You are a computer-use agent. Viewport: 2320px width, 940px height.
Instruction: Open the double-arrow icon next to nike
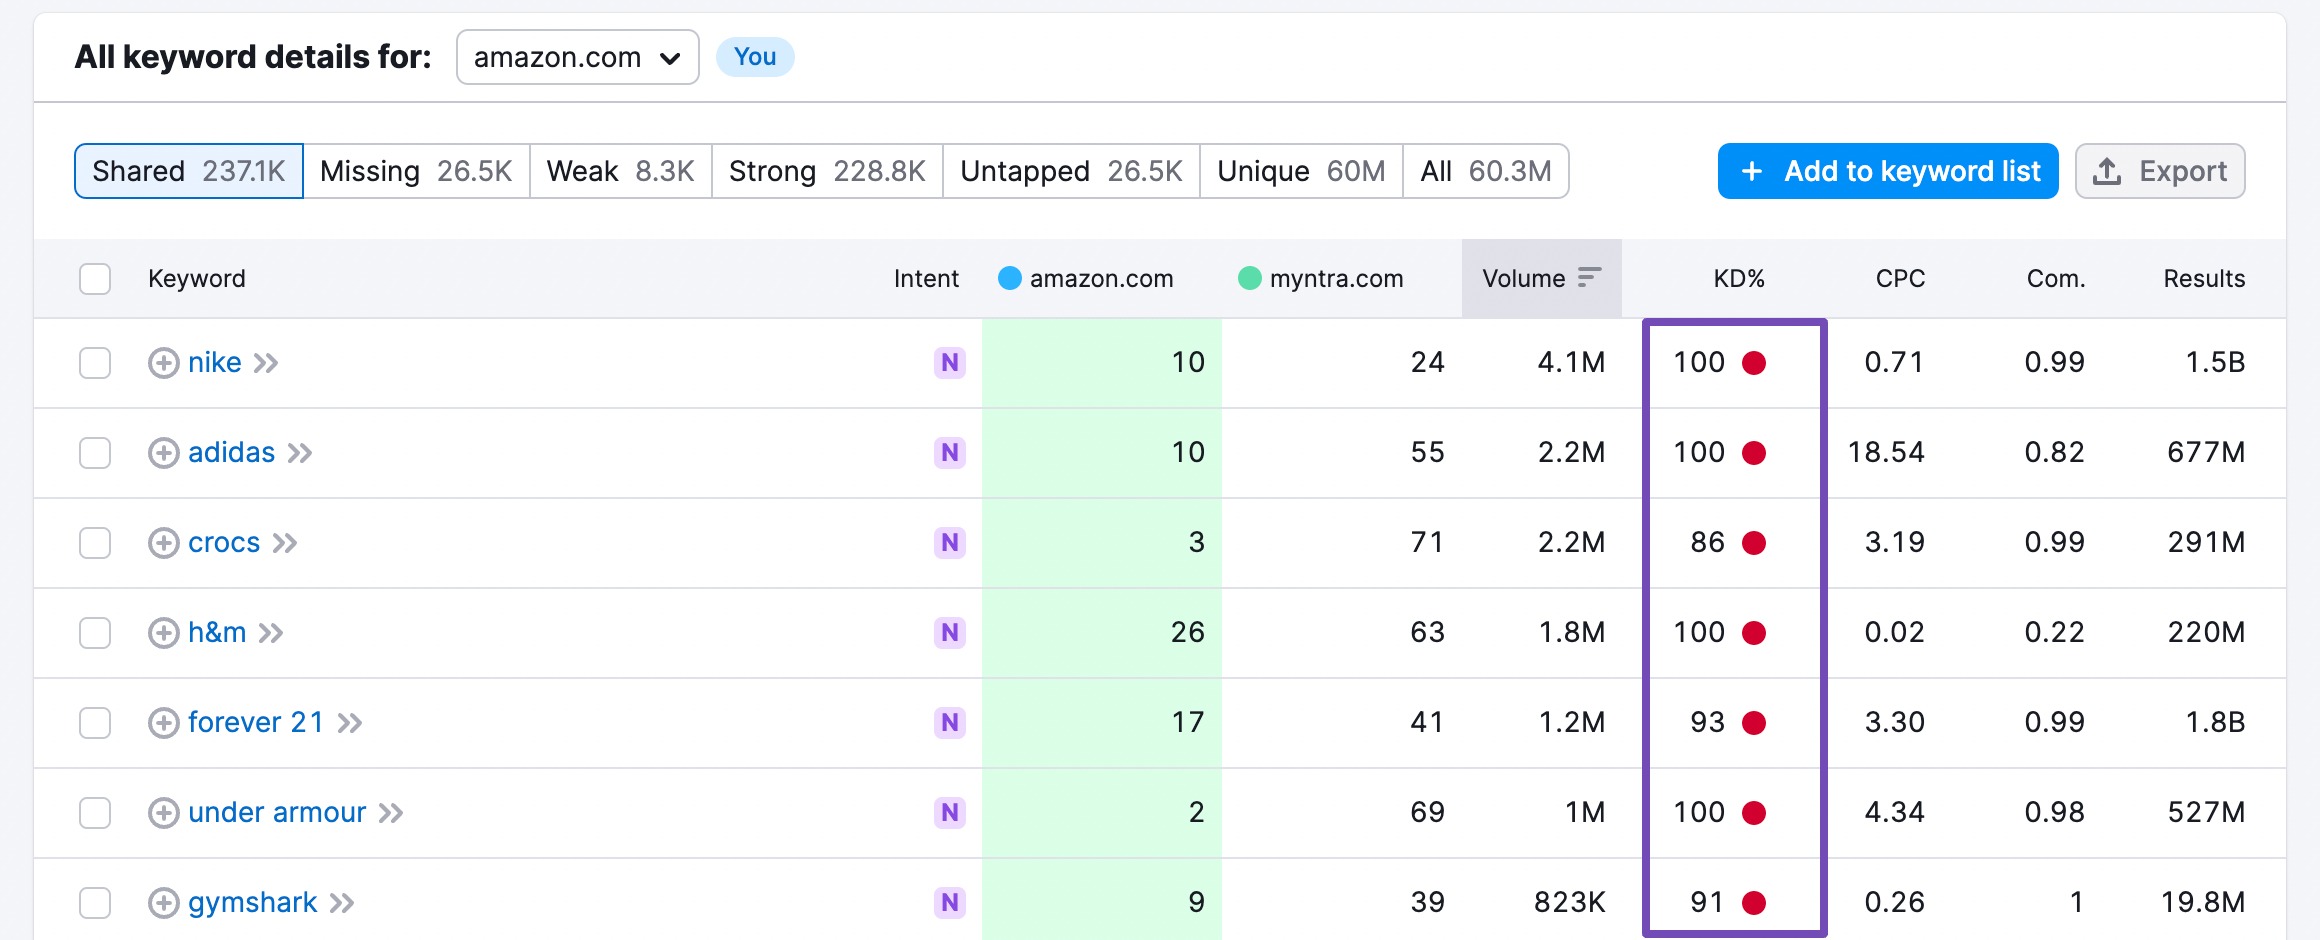(266, 363)
